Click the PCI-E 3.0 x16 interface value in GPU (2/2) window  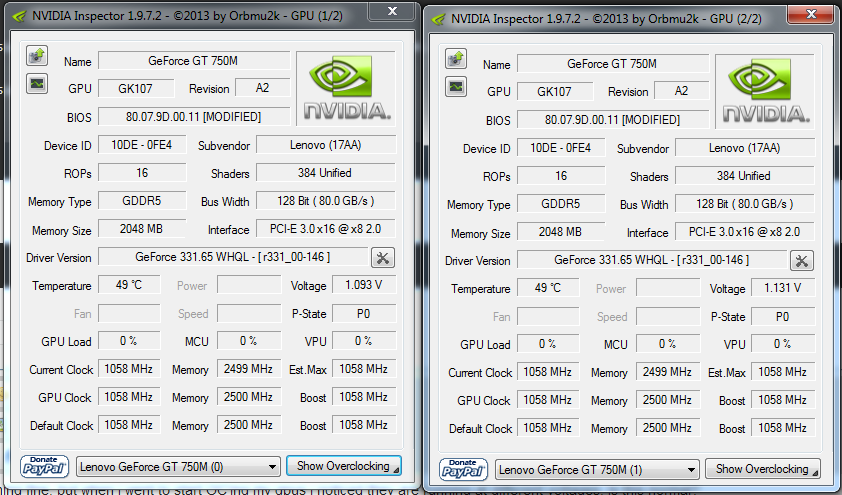[x=745, y=232]
